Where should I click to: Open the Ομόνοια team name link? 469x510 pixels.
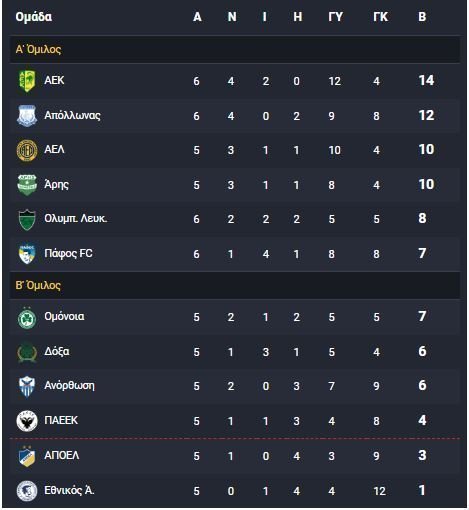[64, 316]
